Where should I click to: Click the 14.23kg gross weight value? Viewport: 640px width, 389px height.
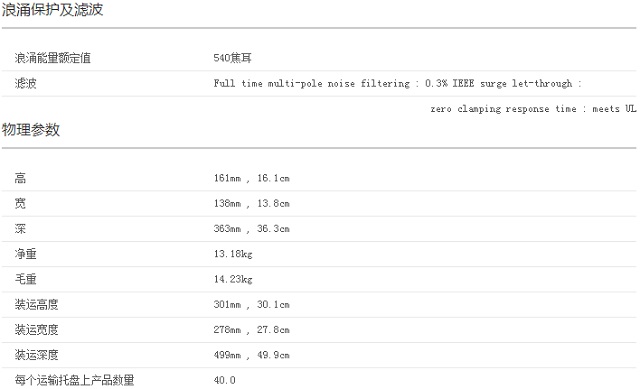(233, 279)
